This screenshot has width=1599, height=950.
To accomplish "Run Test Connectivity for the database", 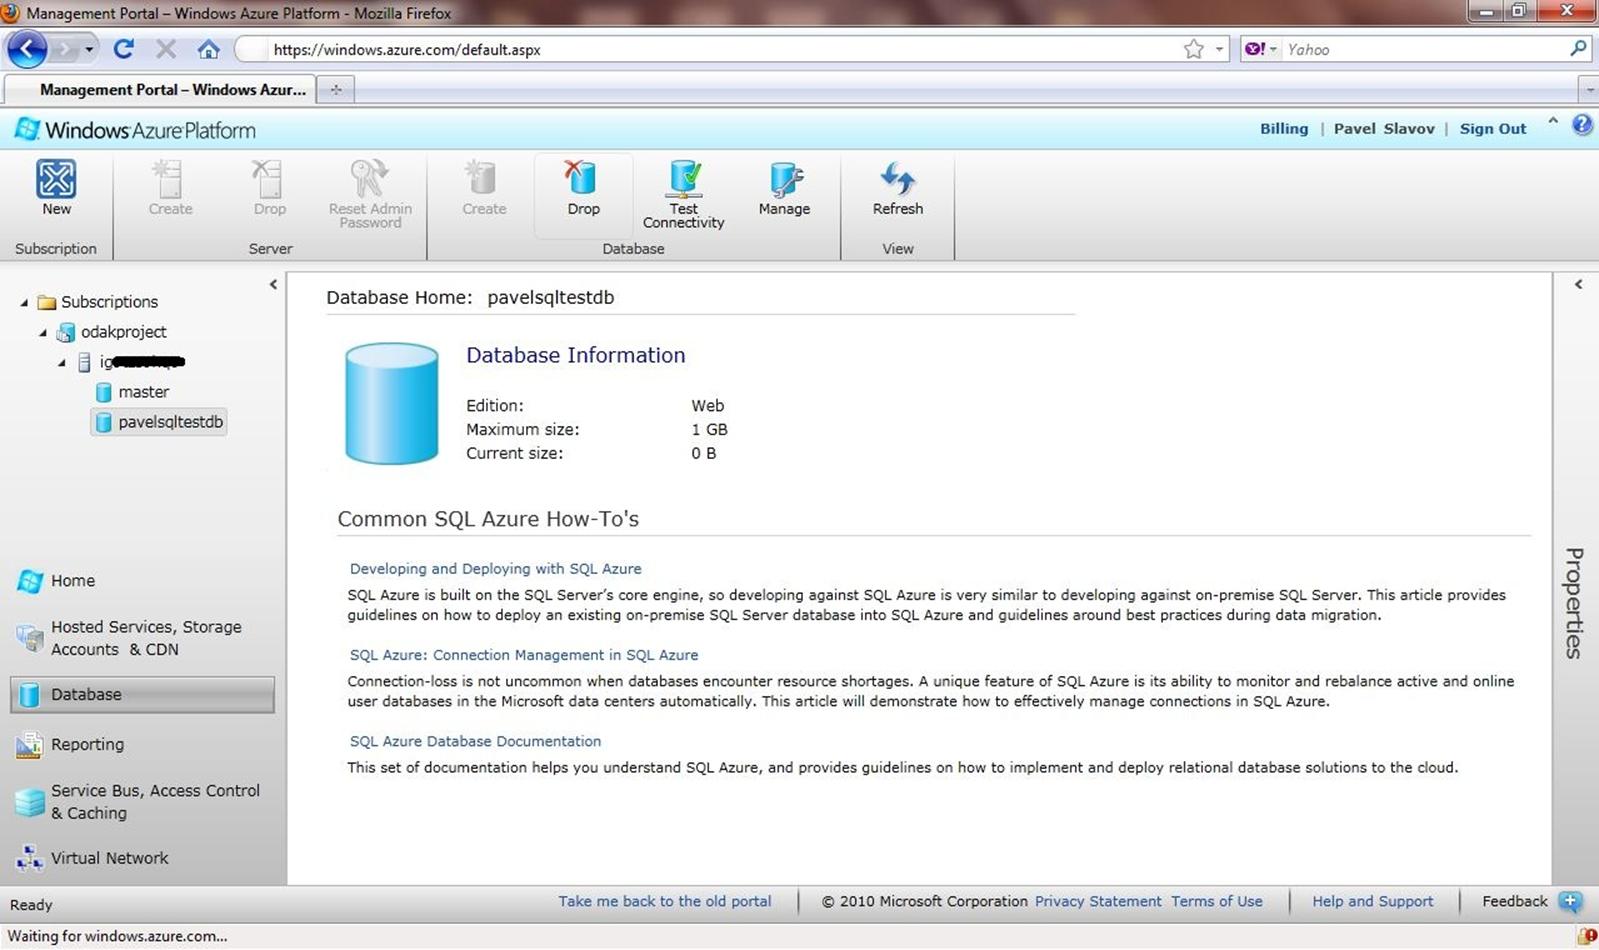I will pos(684,194).
